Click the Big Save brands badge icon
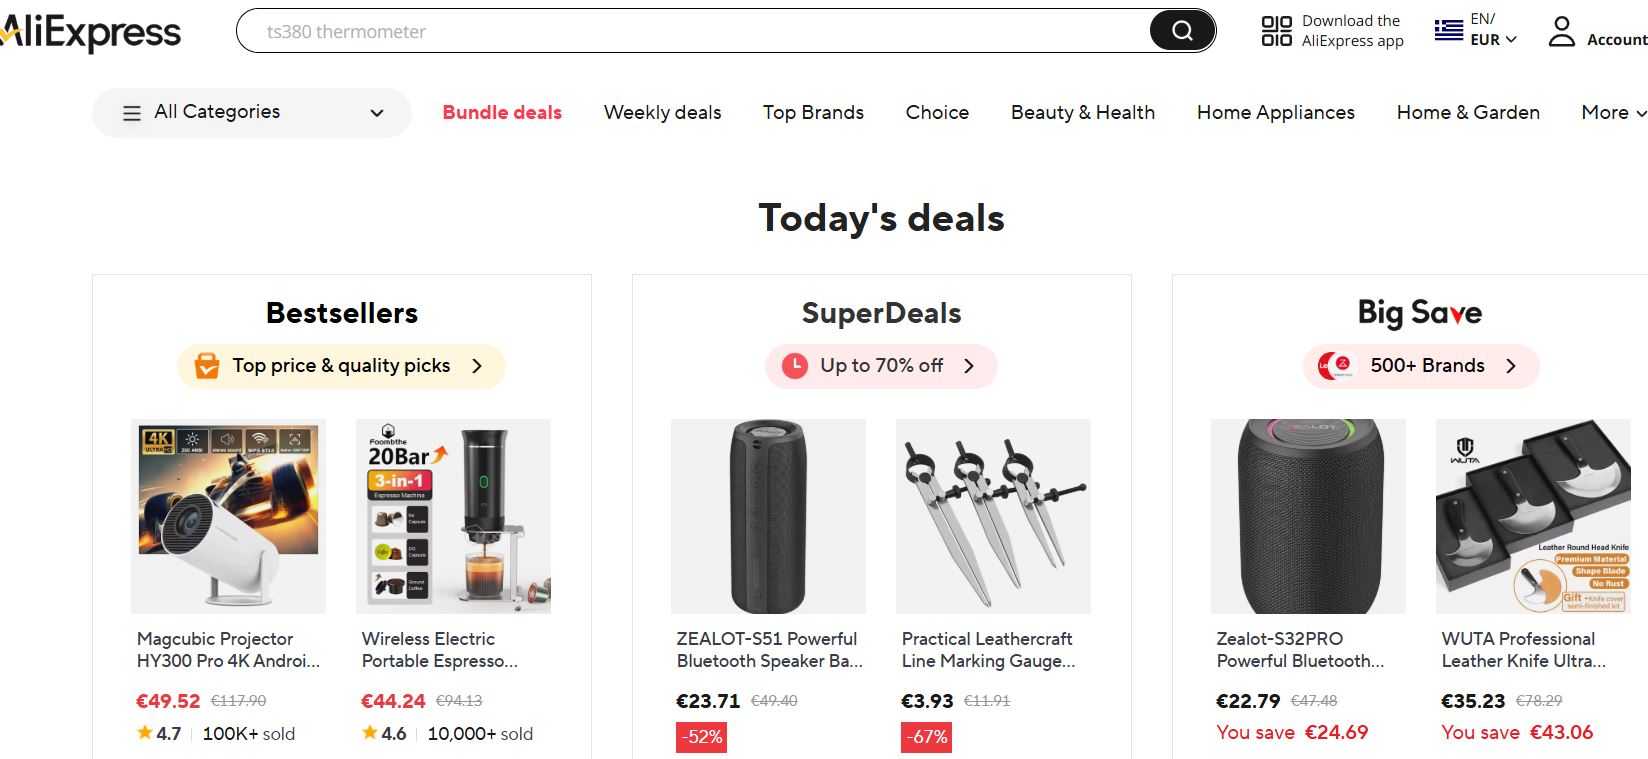 point(1334,366)
